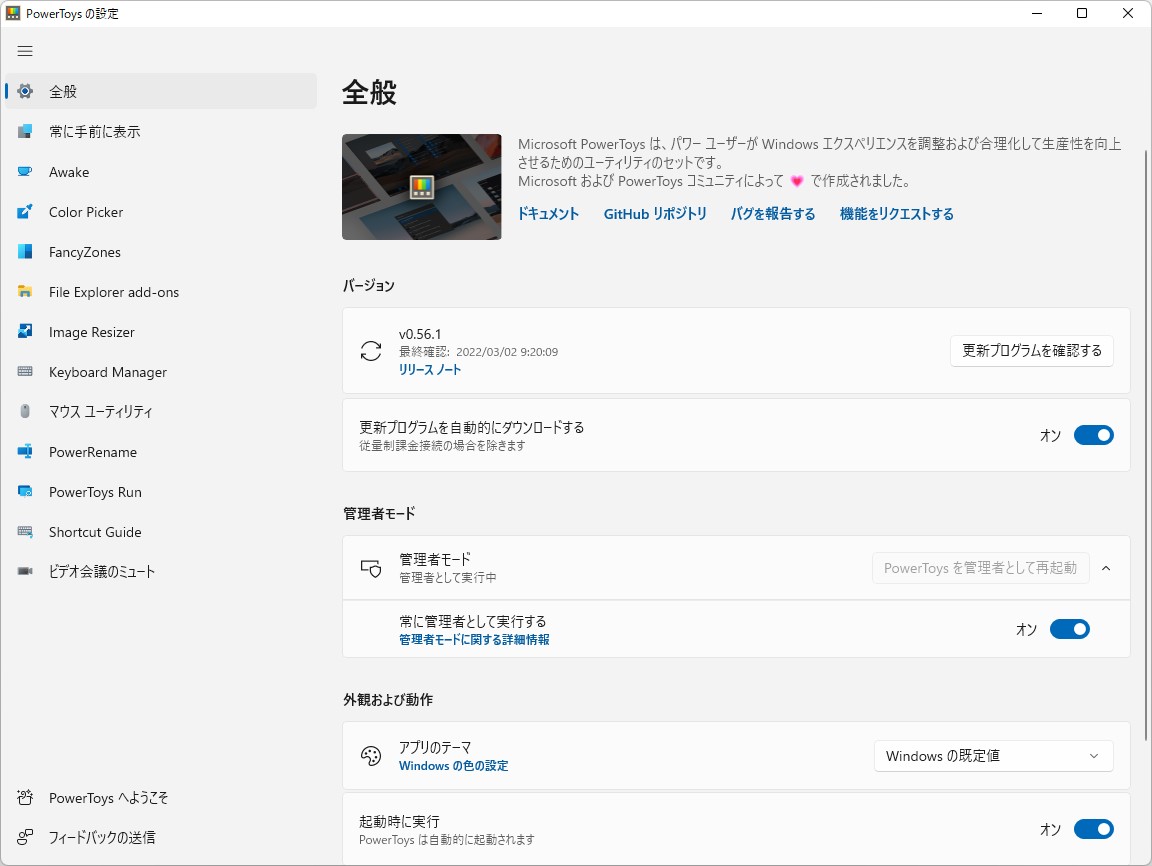1152x866 pixels.
Task: Click the FancyZones layout icon
Action: 25,252
